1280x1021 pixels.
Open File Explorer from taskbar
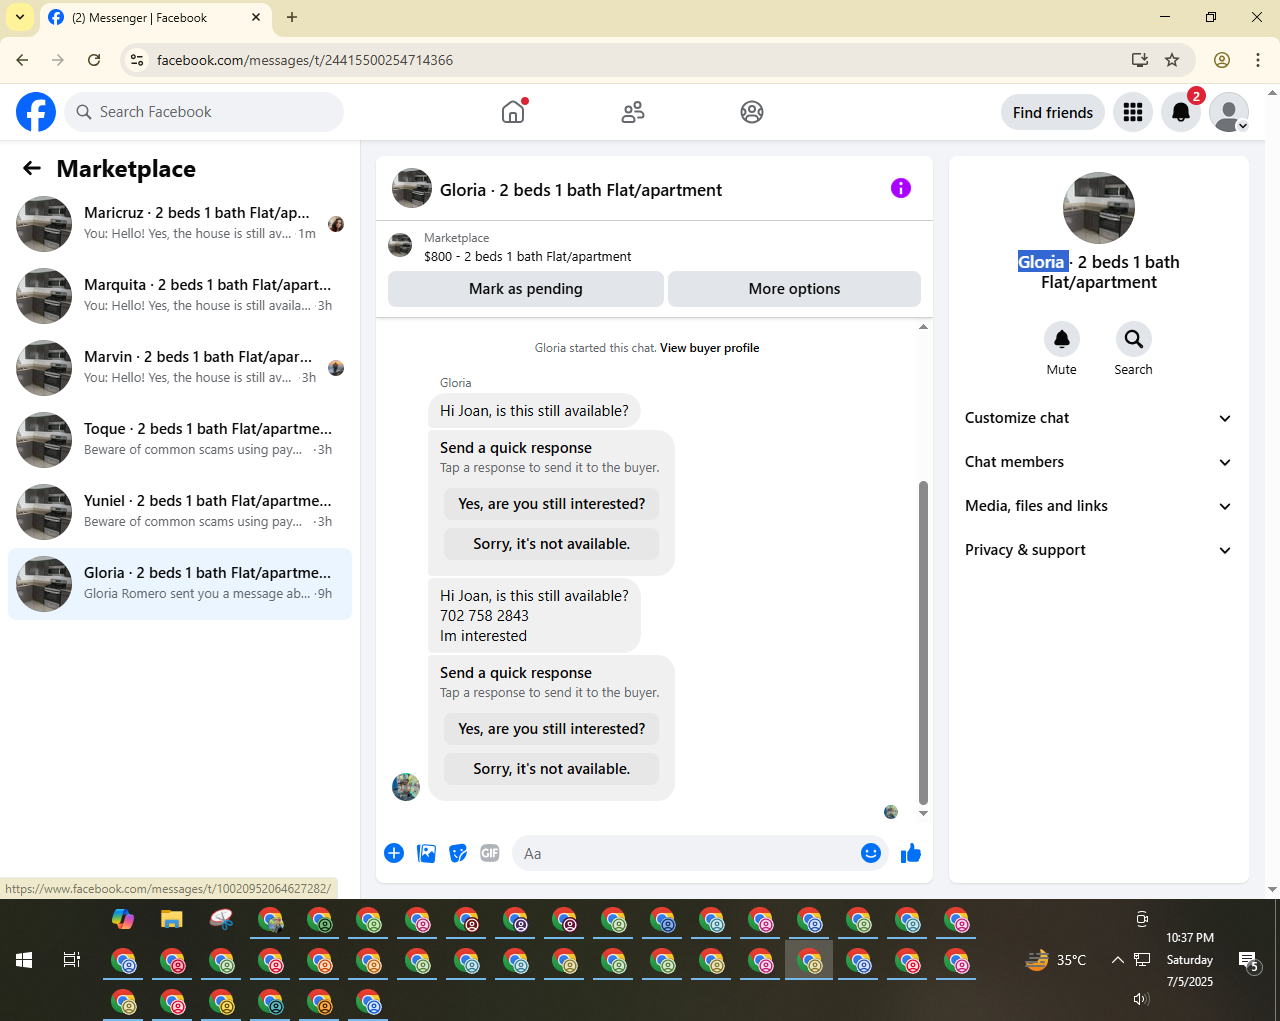[x=172, y=919]
